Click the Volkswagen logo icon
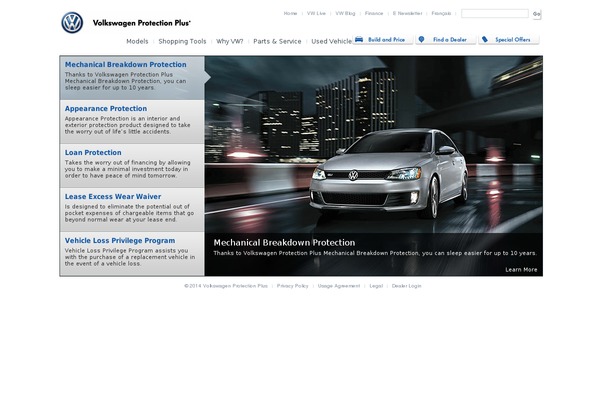This screenshot has width=600, height=400. [72, 23]
